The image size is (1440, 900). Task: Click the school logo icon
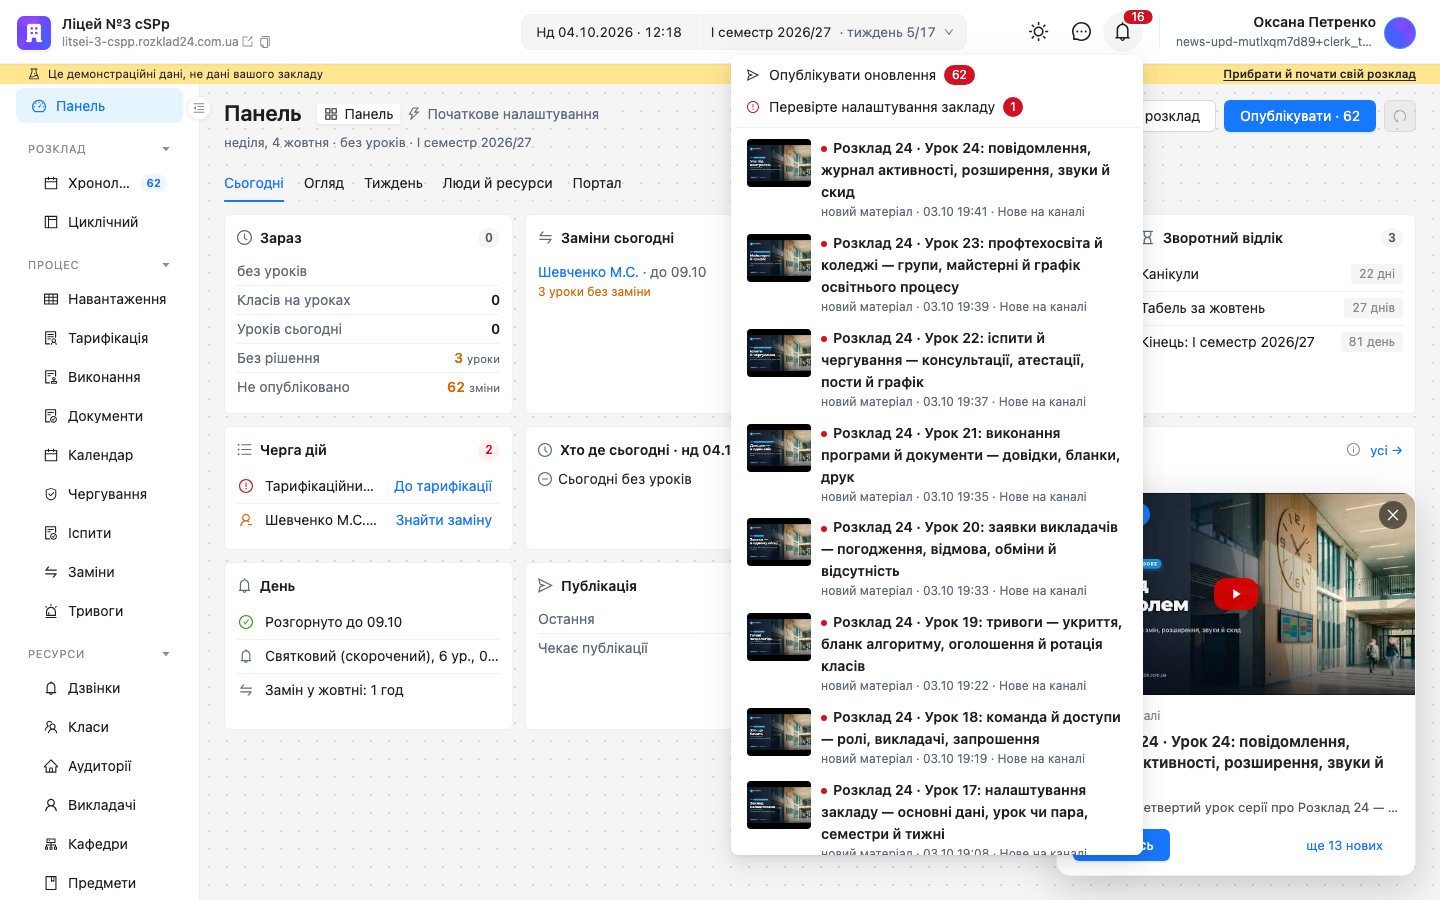click(x=34, y=32)
